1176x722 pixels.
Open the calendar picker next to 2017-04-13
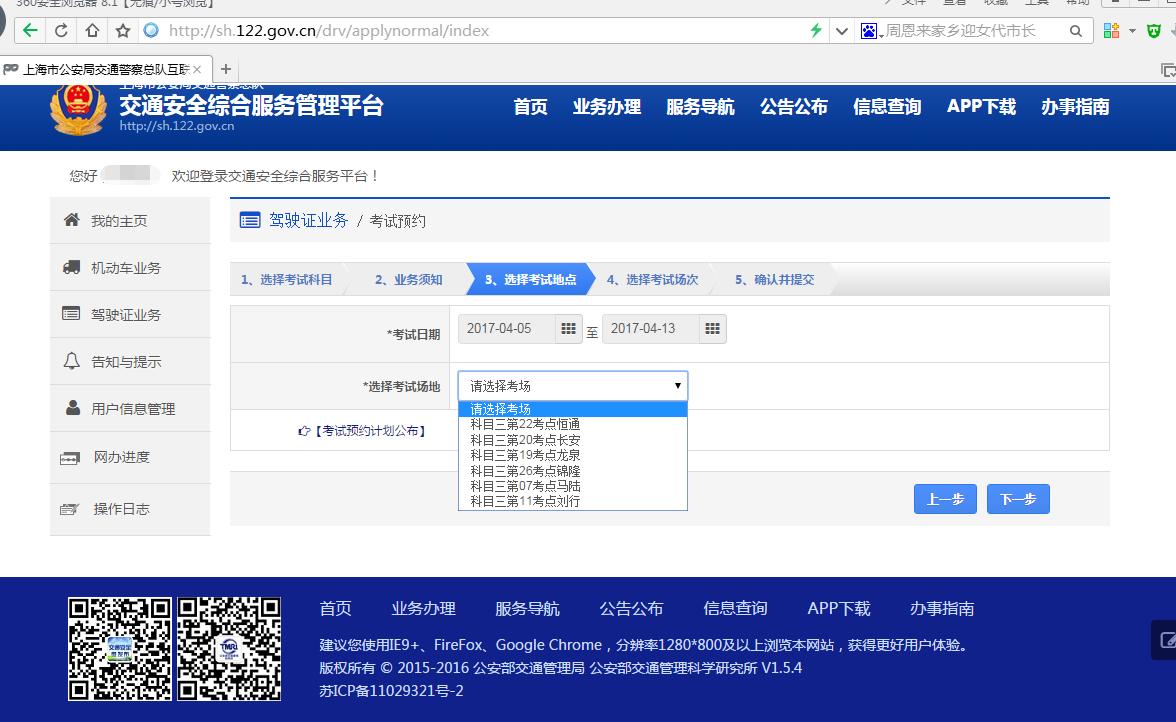pyautogui.click(x=712, y=327)
